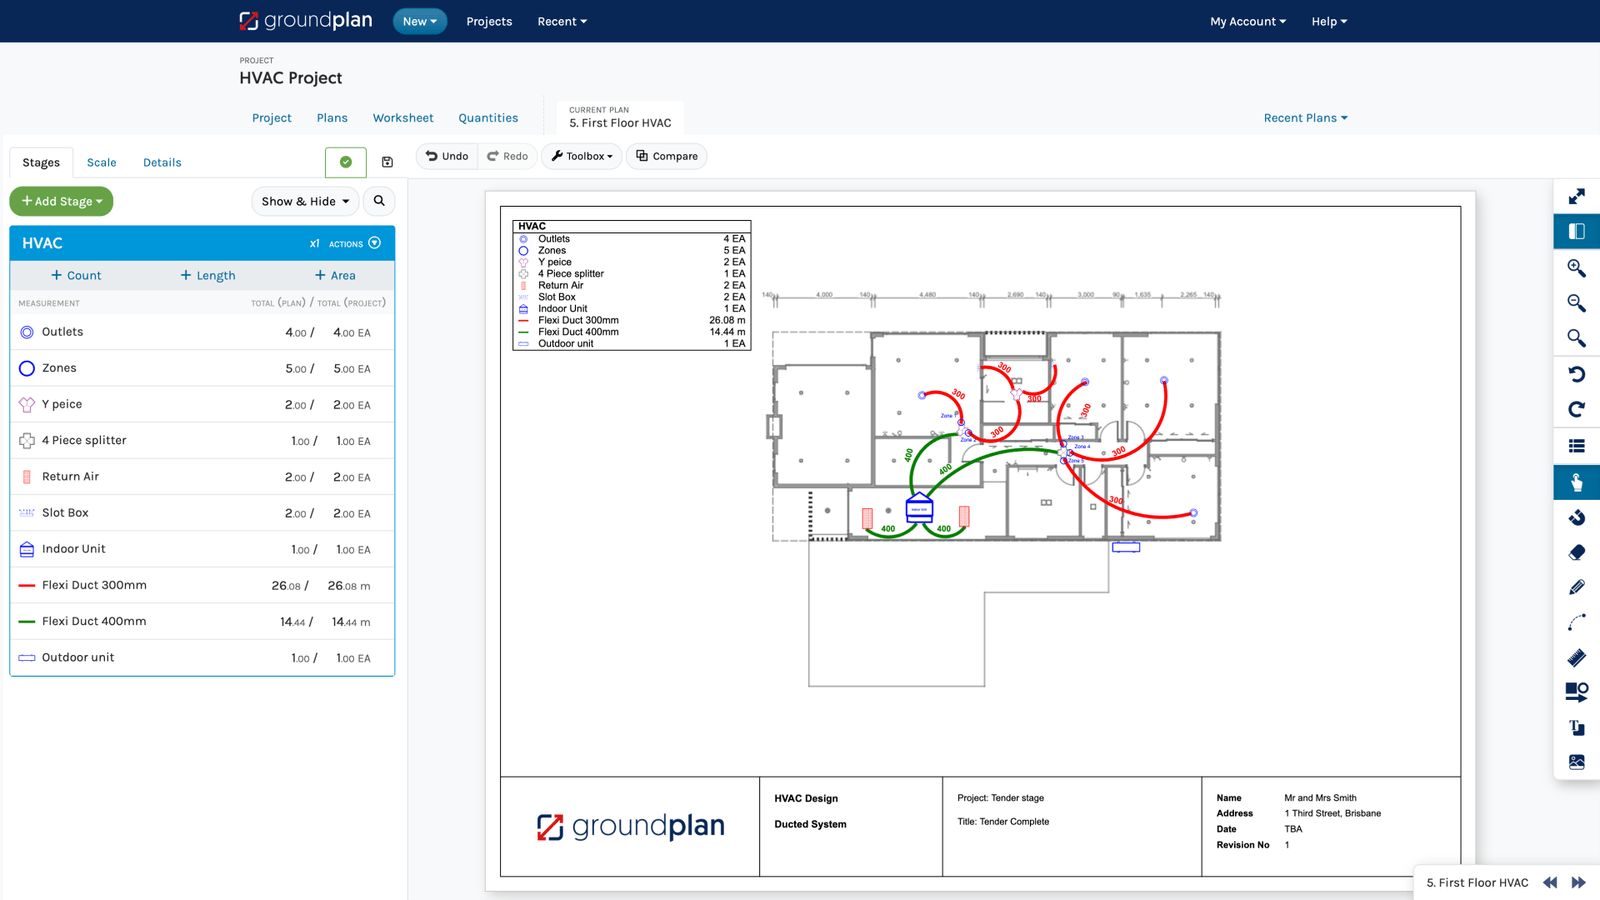This screenshot has height=900, width=1600.
Task: Click the red Flexi Duct 300mm color swatch
Action: point(27,585)
